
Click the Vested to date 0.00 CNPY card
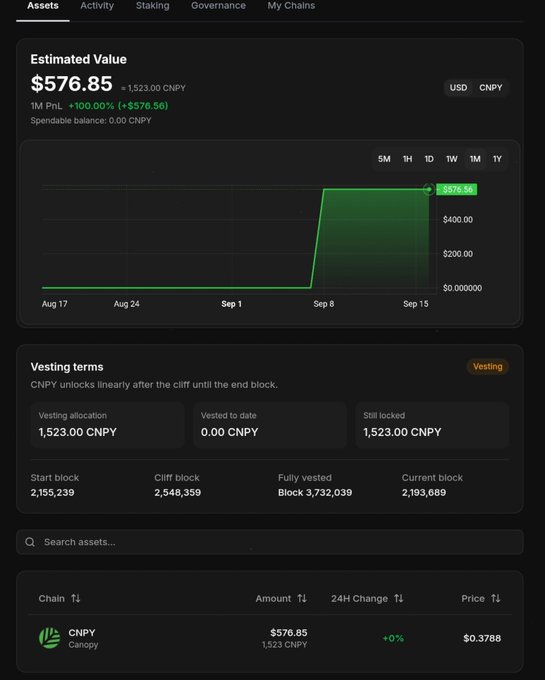pyautogui.click(x=270, y=425)
